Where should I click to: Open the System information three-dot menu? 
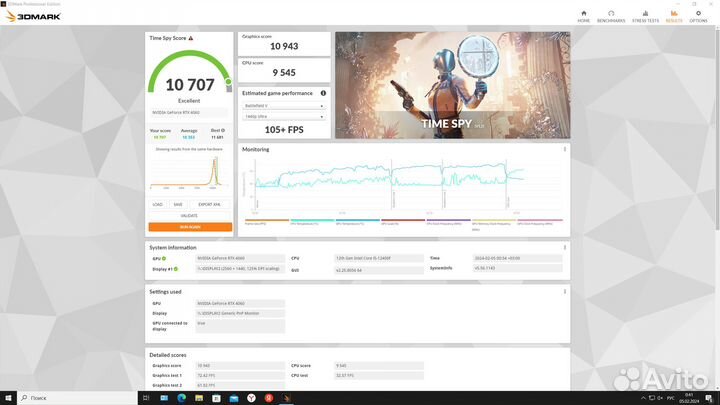tap(565, 248)
